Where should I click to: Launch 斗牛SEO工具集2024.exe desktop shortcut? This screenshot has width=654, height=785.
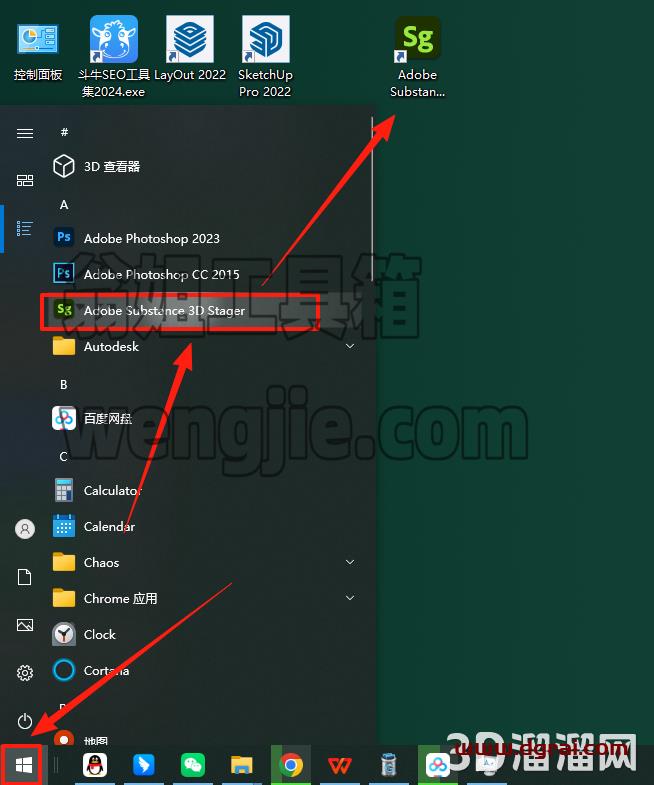point(114,56)
